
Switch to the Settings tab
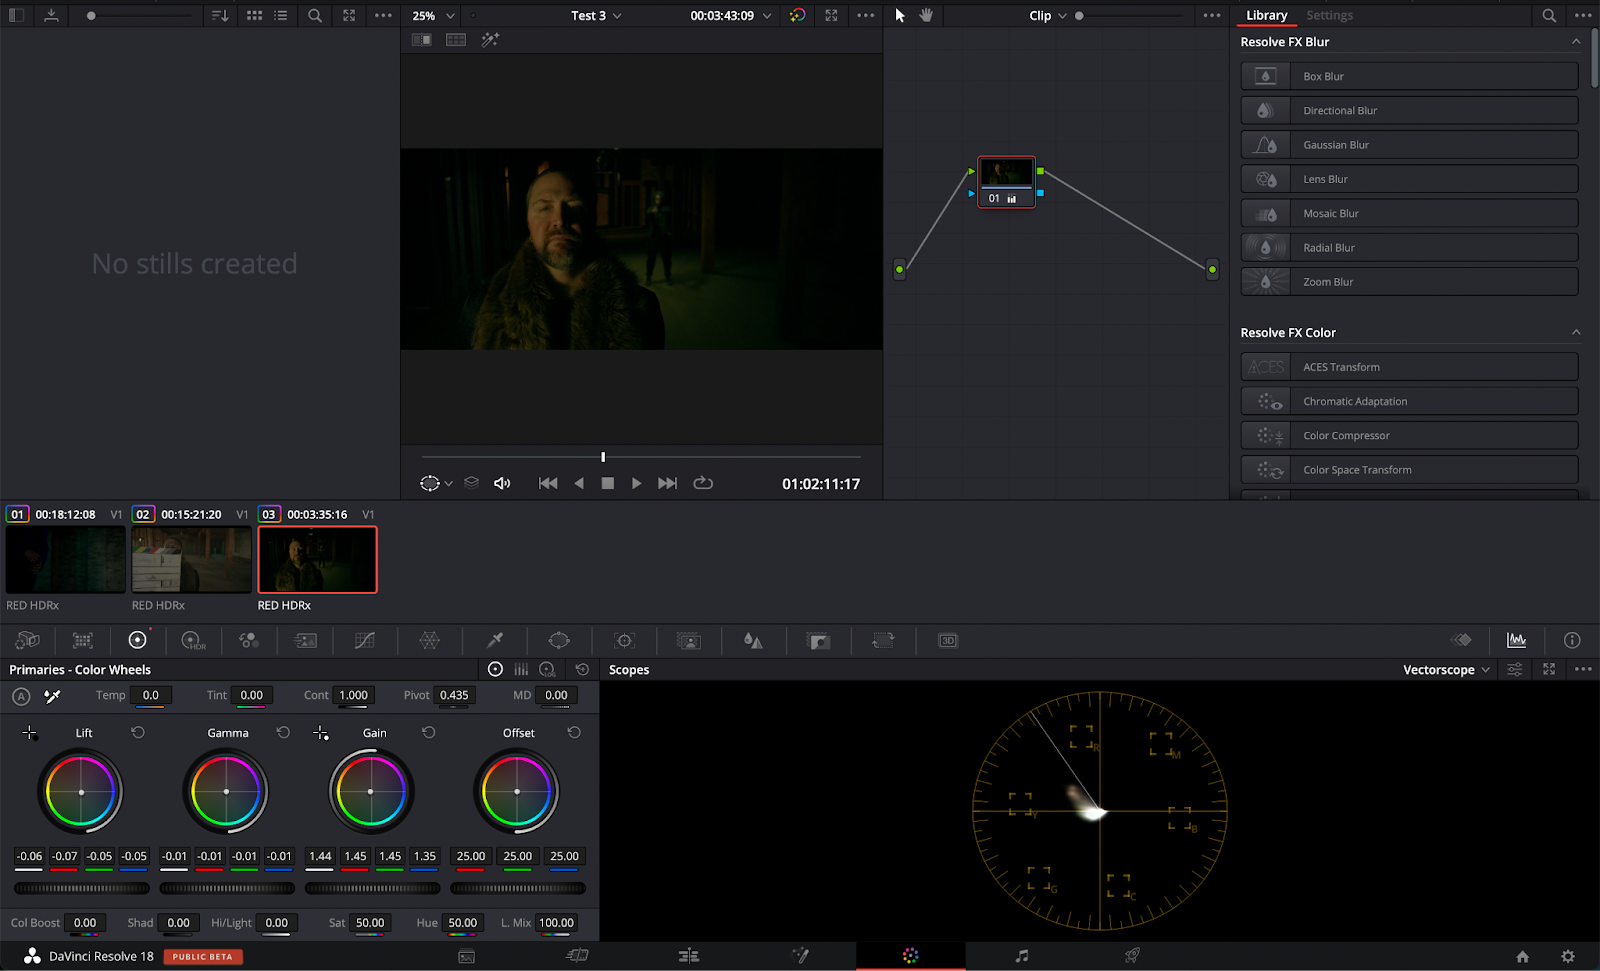pyautogui.click(x=1329, y=15)
